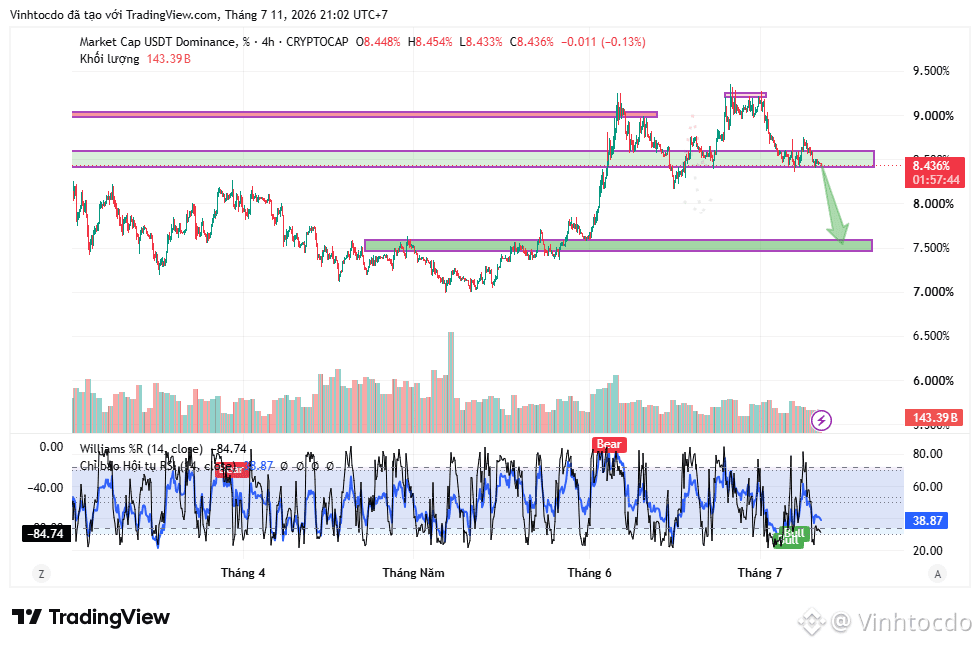Click the Tháng 4 date axis label
The image size is (980, 647).
pyautogui.click(x=243, y=573)
